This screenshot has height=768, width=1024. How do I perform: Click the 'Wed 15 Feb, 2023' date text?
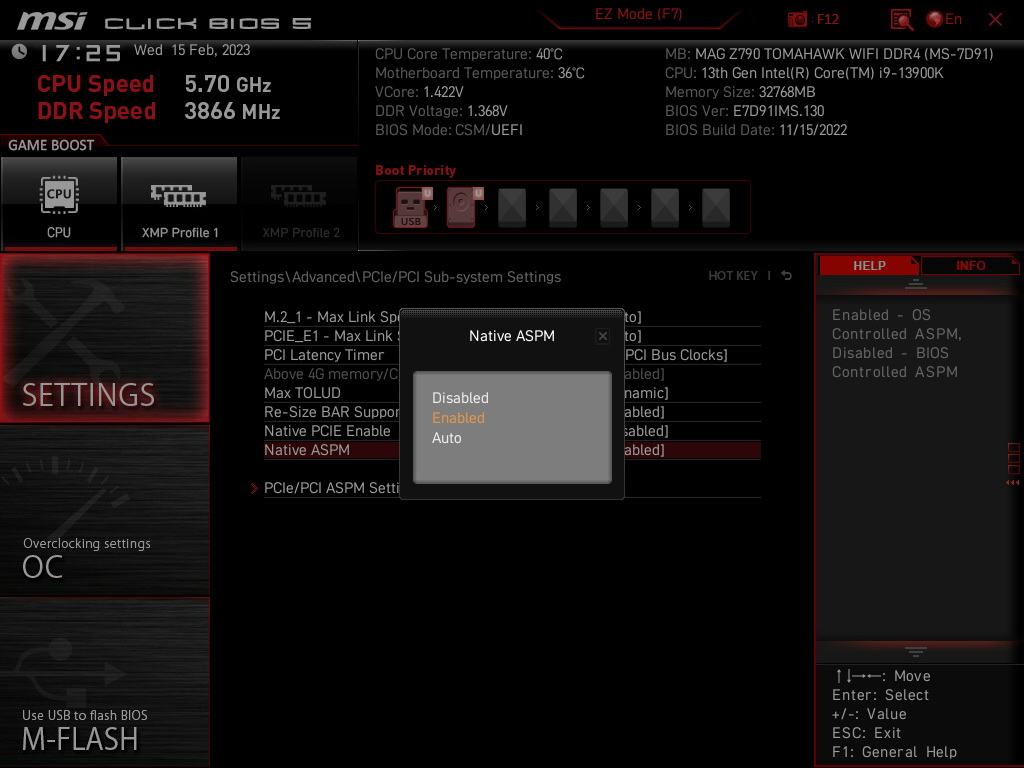click(x=192, y=50)
